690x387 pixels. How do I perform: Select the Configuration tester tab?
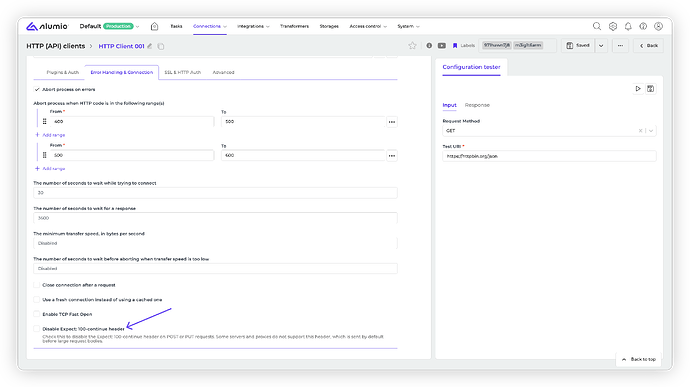pyautogui.click(x=471, y=67)
